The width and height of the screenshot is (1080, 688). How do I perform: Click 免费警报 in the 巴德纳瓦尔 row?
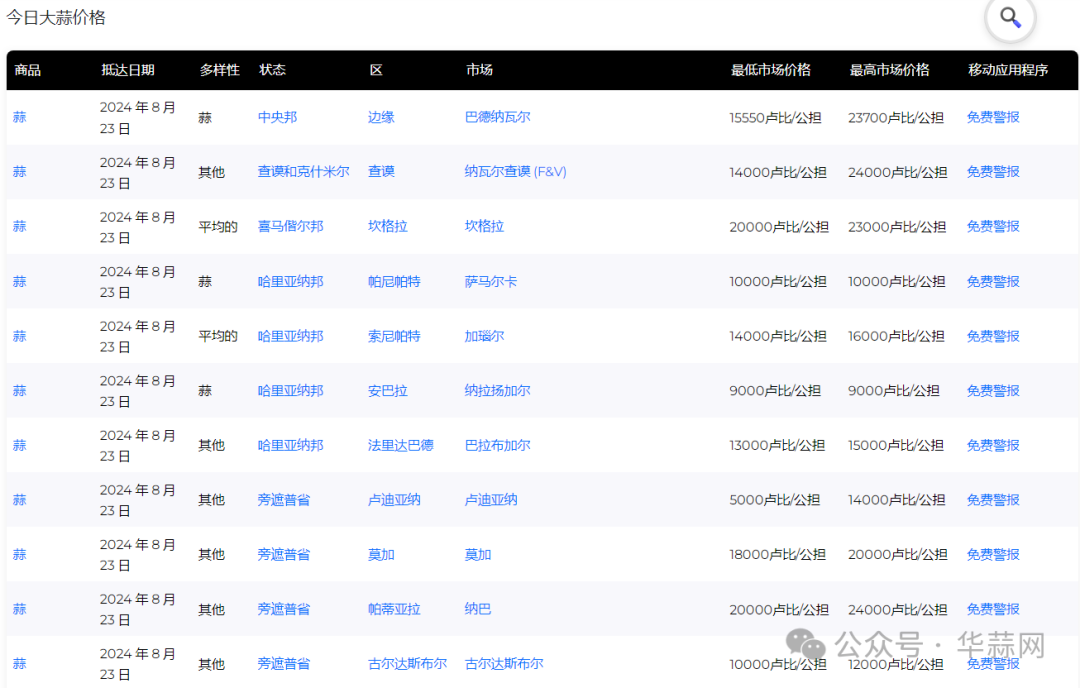[x=993, y=117]
